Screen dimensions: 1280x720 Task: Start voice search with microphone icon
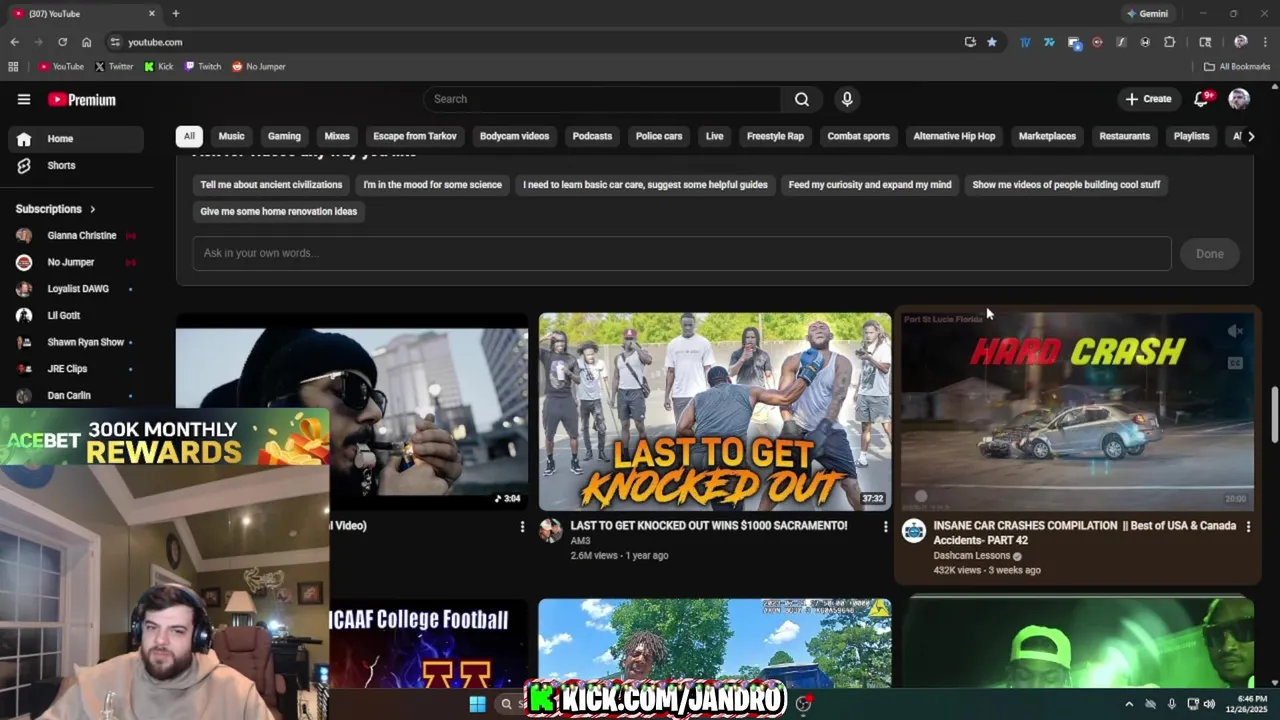847,99
